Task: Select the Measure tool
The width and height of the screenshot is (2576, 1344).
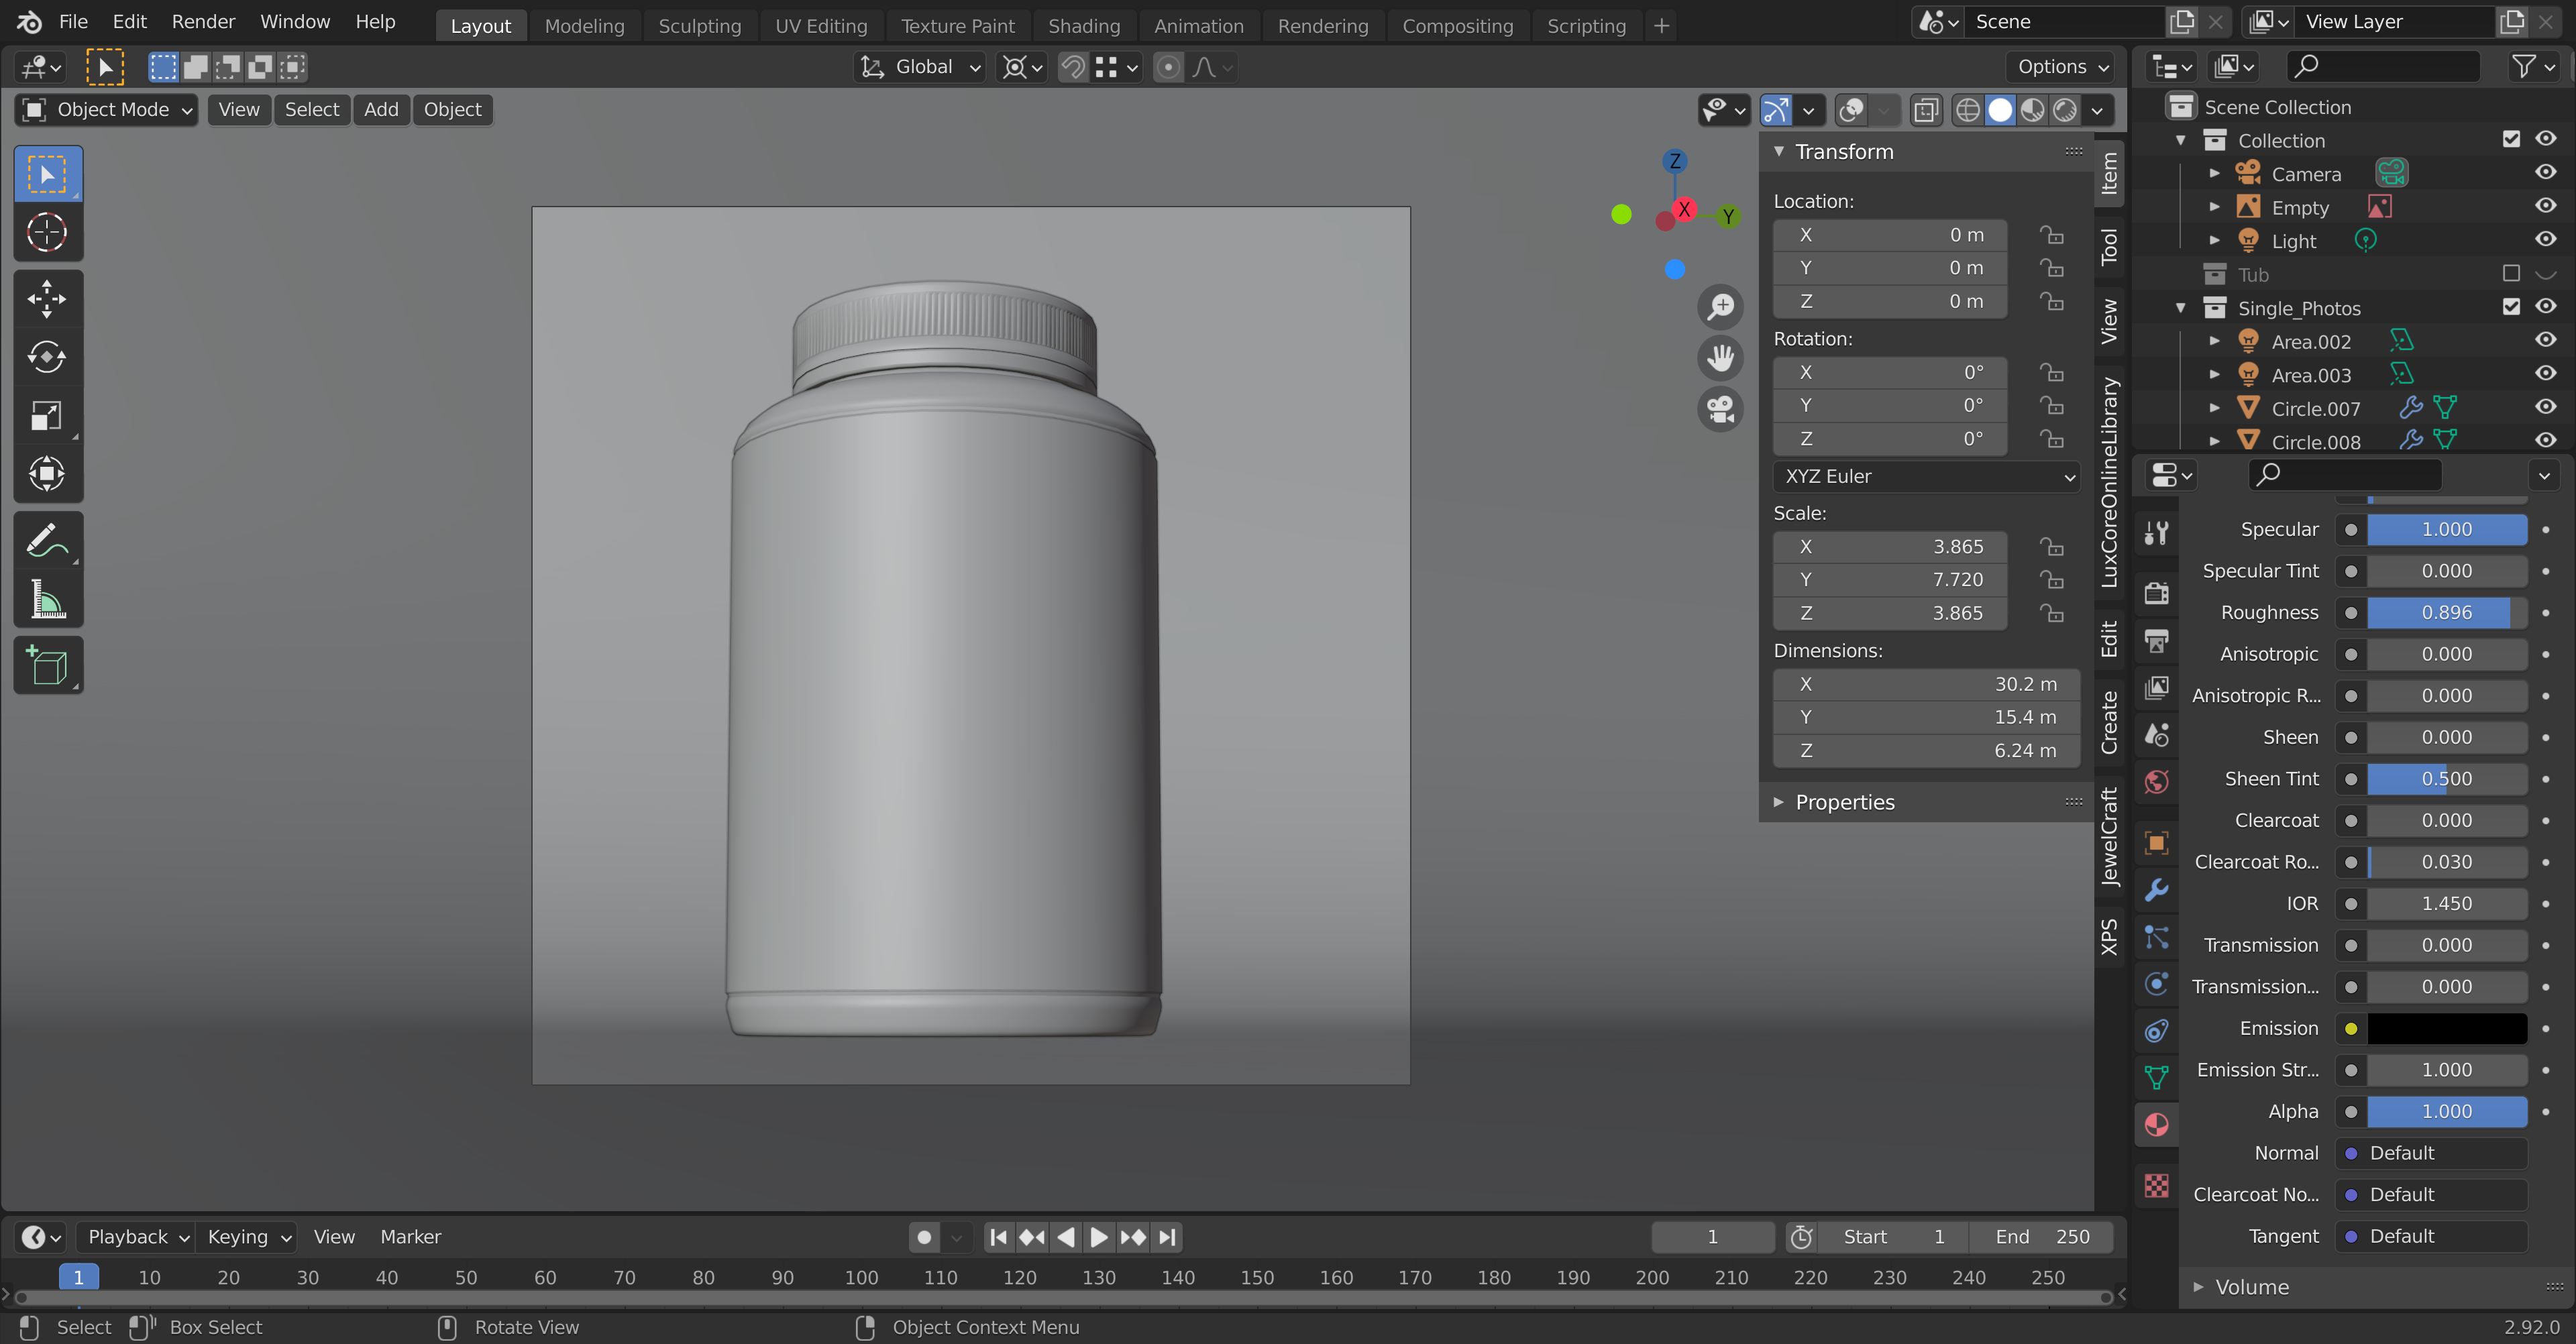Action: [47, 599]
